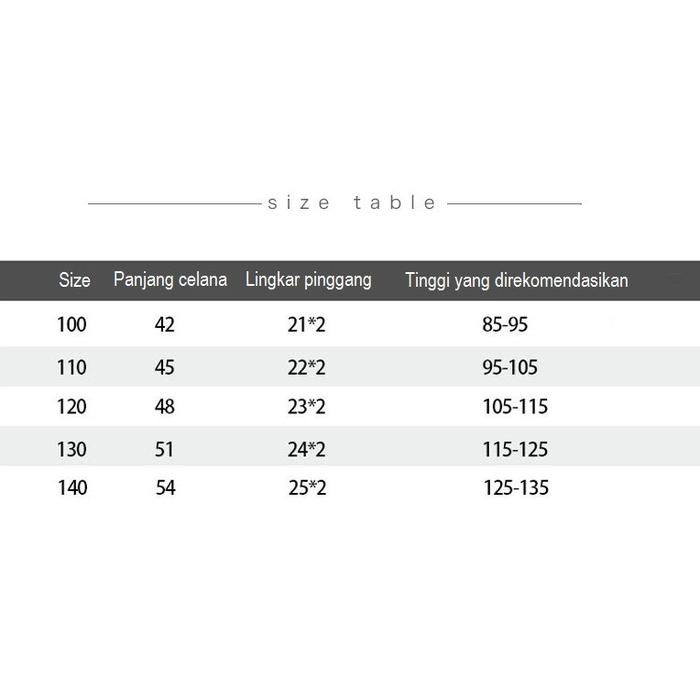Select the "Panjang celana" column header
Image resolution: width=700 pixels, height=700 pixels.
(170, 279)
